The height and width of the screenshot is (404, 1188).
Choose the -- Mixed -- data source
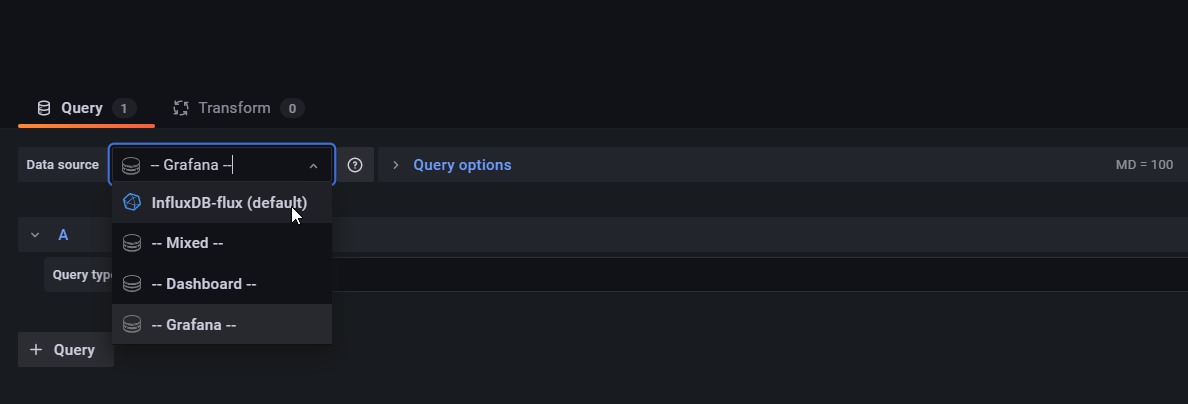(x=221, y=243)
